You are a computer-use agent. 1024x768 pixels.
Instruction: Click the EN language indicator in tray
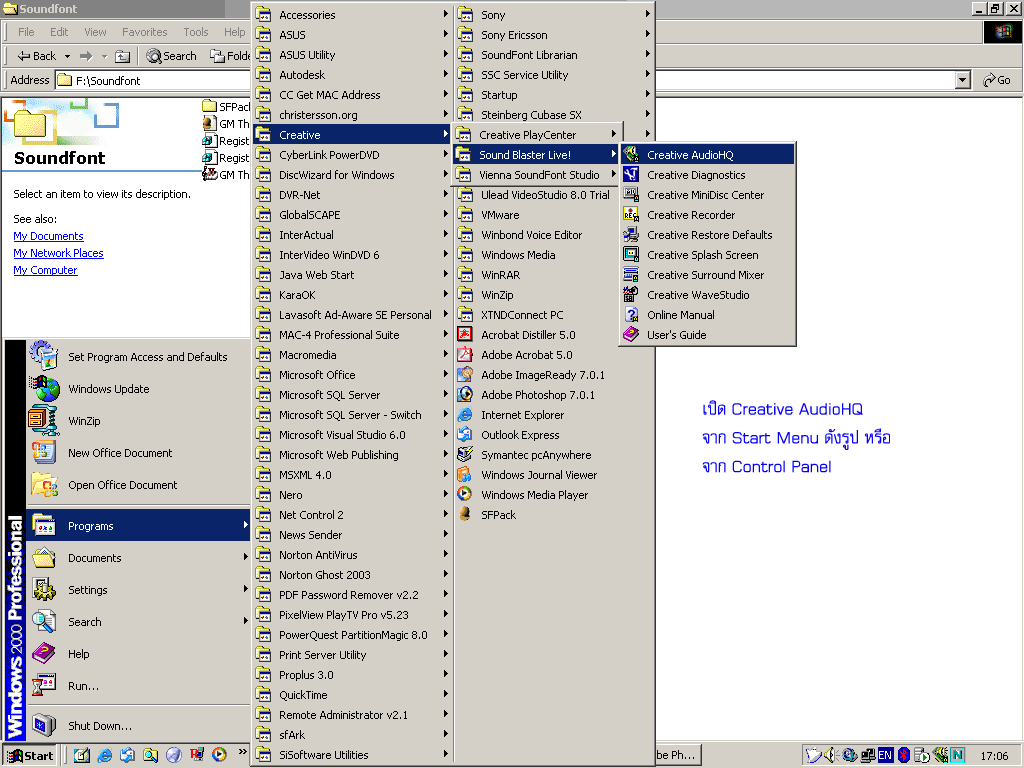click(885, 755)
